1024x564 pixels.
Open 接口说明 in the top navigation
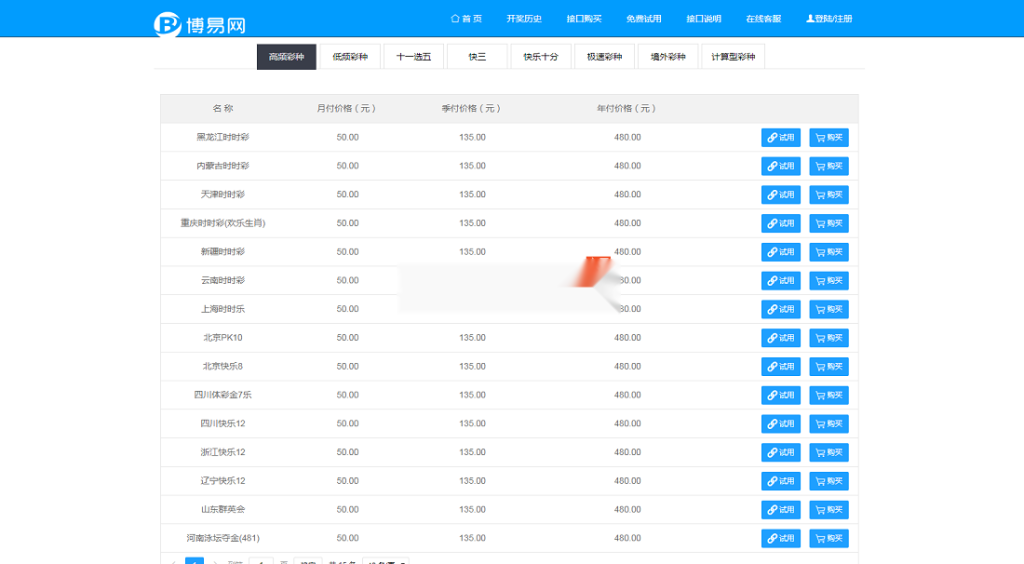[x=703, y=19]
